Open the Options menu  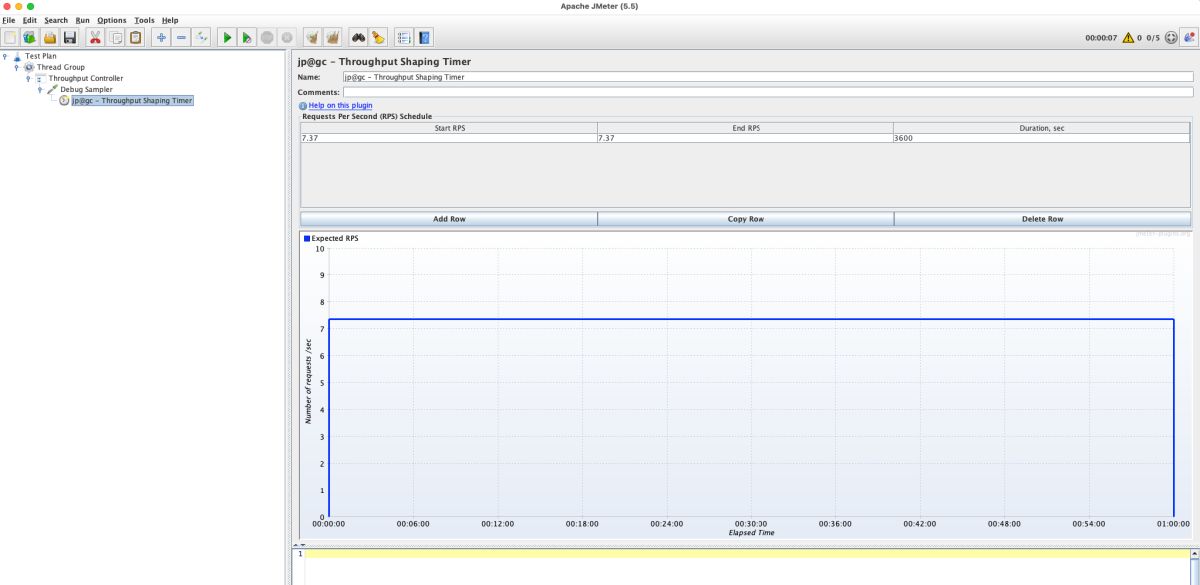point(112,20)
